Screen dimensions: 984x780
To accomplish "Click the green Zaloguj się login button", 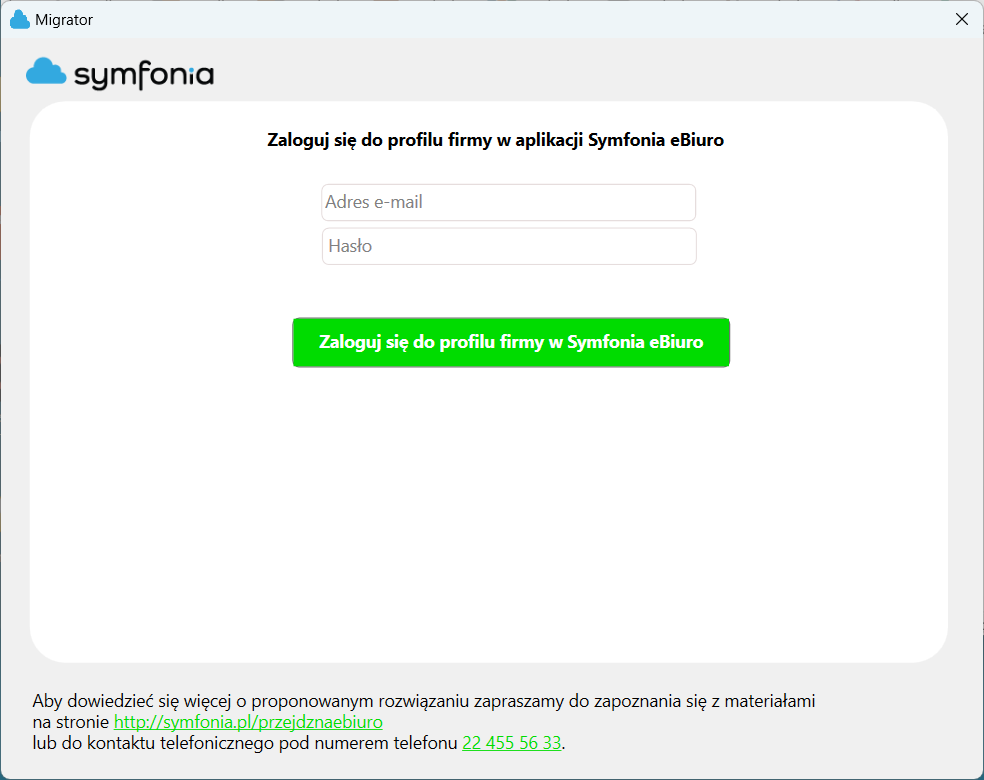I will [511, 342].
